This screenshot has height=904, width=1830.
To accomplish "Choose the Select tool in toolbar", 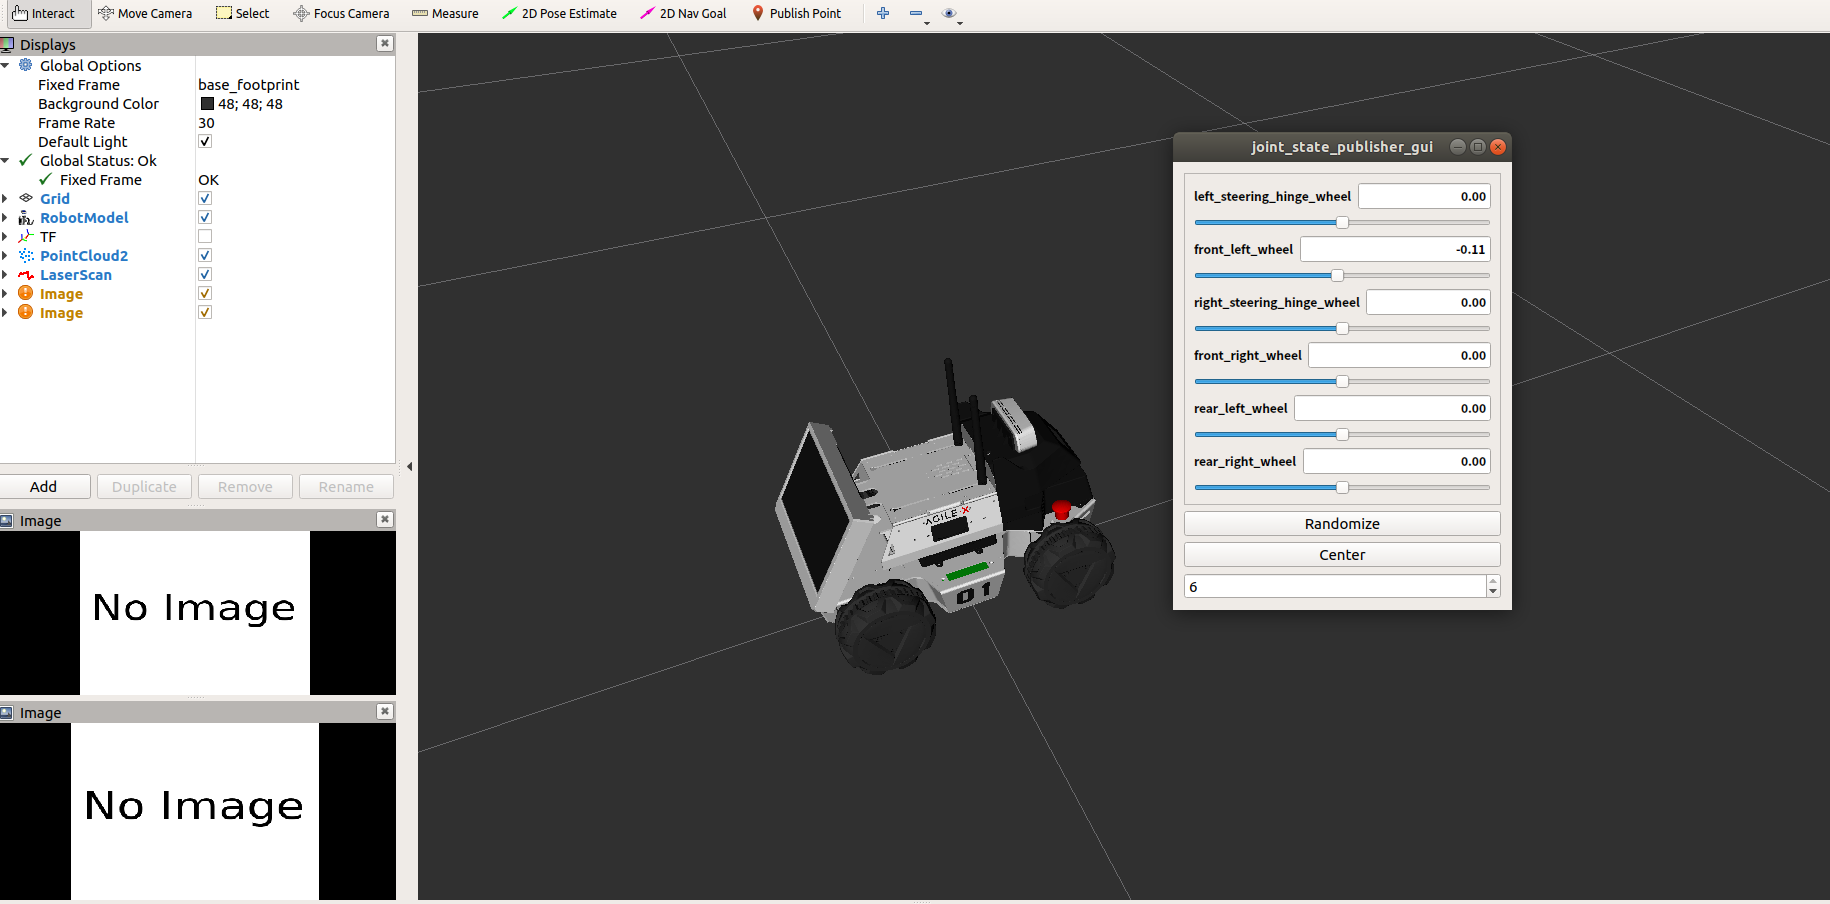I will coord(243,14).
